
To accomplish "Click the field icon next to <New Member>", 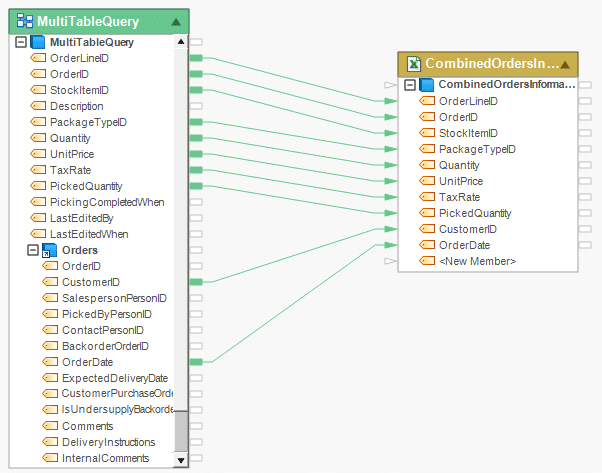I will [x=427, y=261].
